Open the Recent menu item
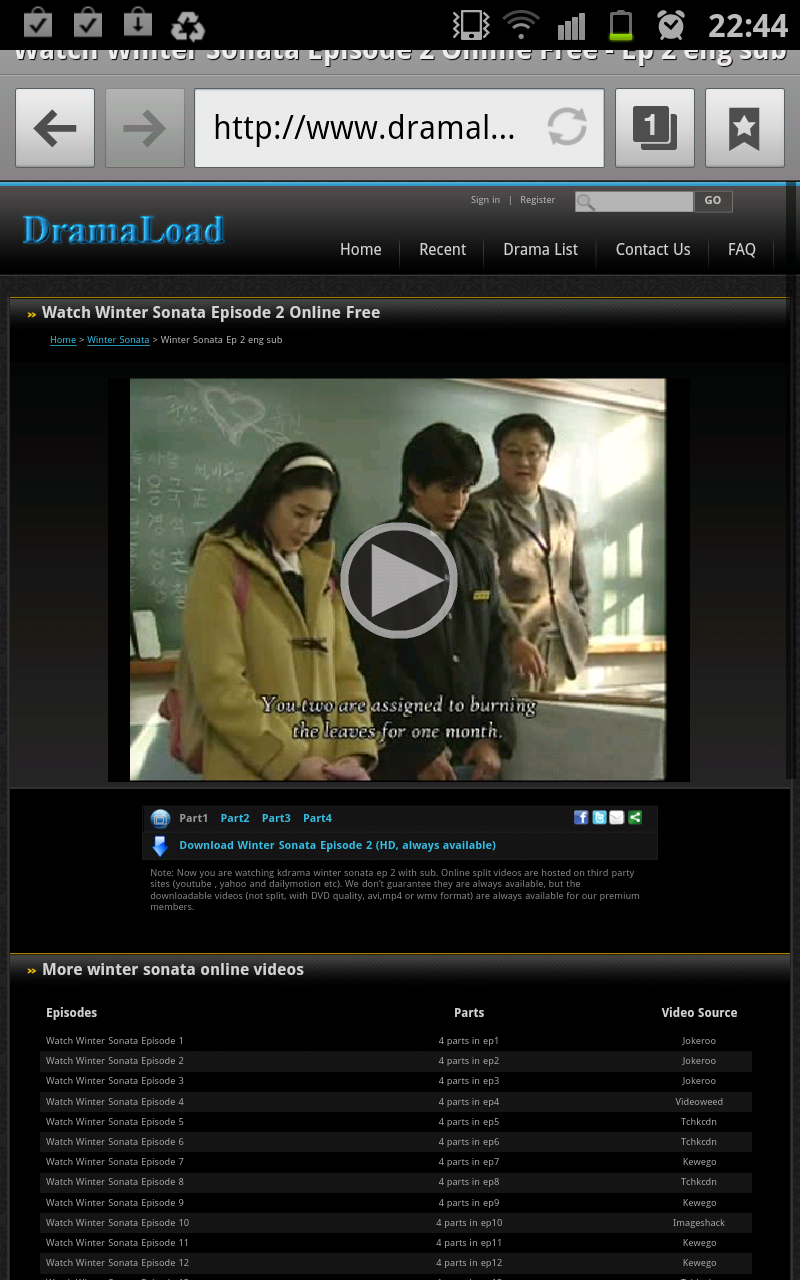 (442, 250)
